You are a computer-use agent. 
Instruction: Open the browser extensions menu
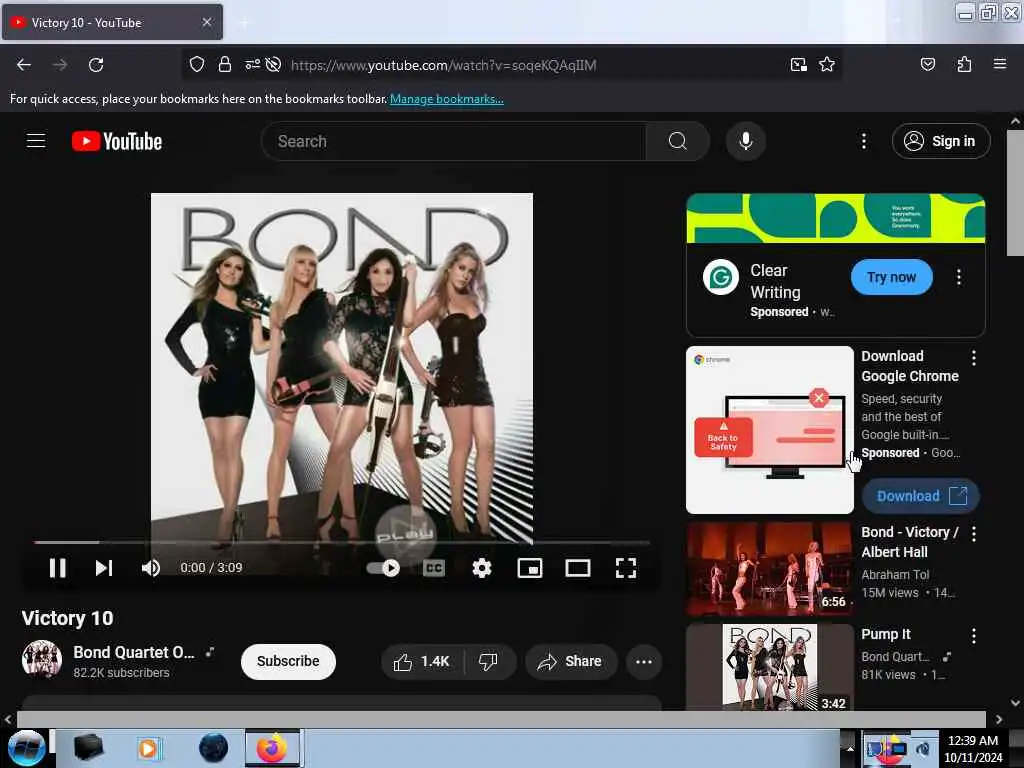964,65
